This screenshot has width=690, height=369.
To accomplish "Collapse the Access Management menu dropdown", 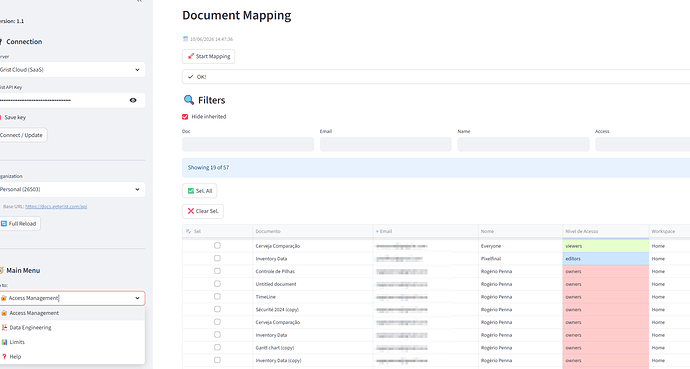I will coord(137,298).
